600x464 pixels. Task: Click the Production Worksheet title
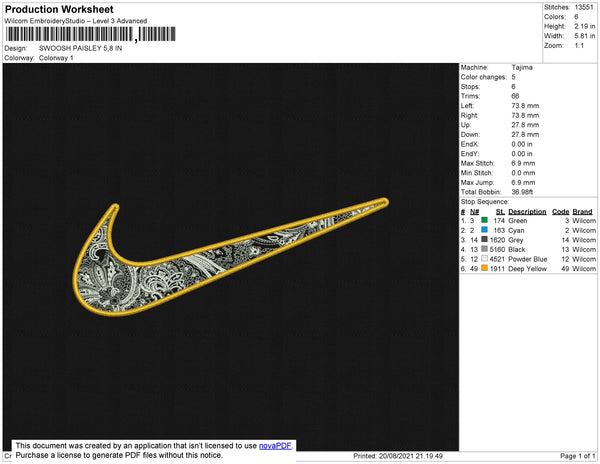pos(59,9)
